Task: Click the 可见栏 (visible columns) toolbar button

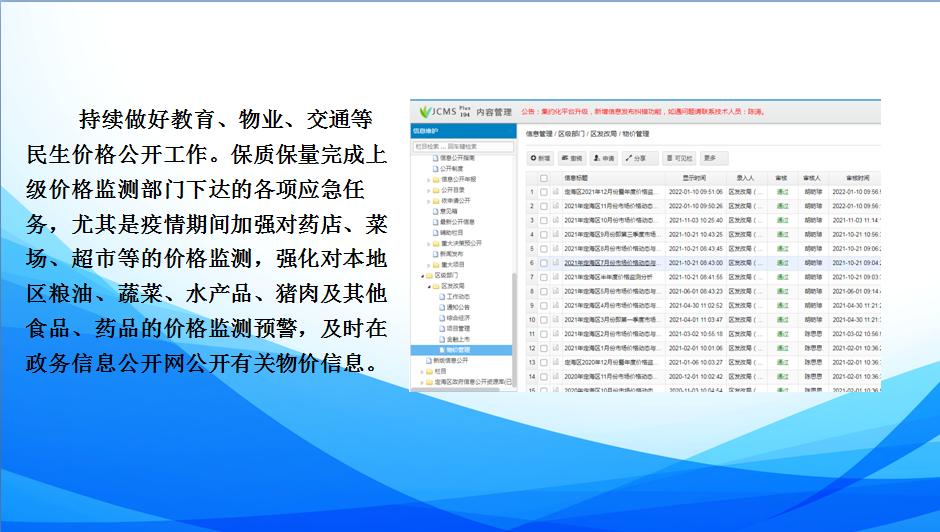Action: click(x=679, y=158)
